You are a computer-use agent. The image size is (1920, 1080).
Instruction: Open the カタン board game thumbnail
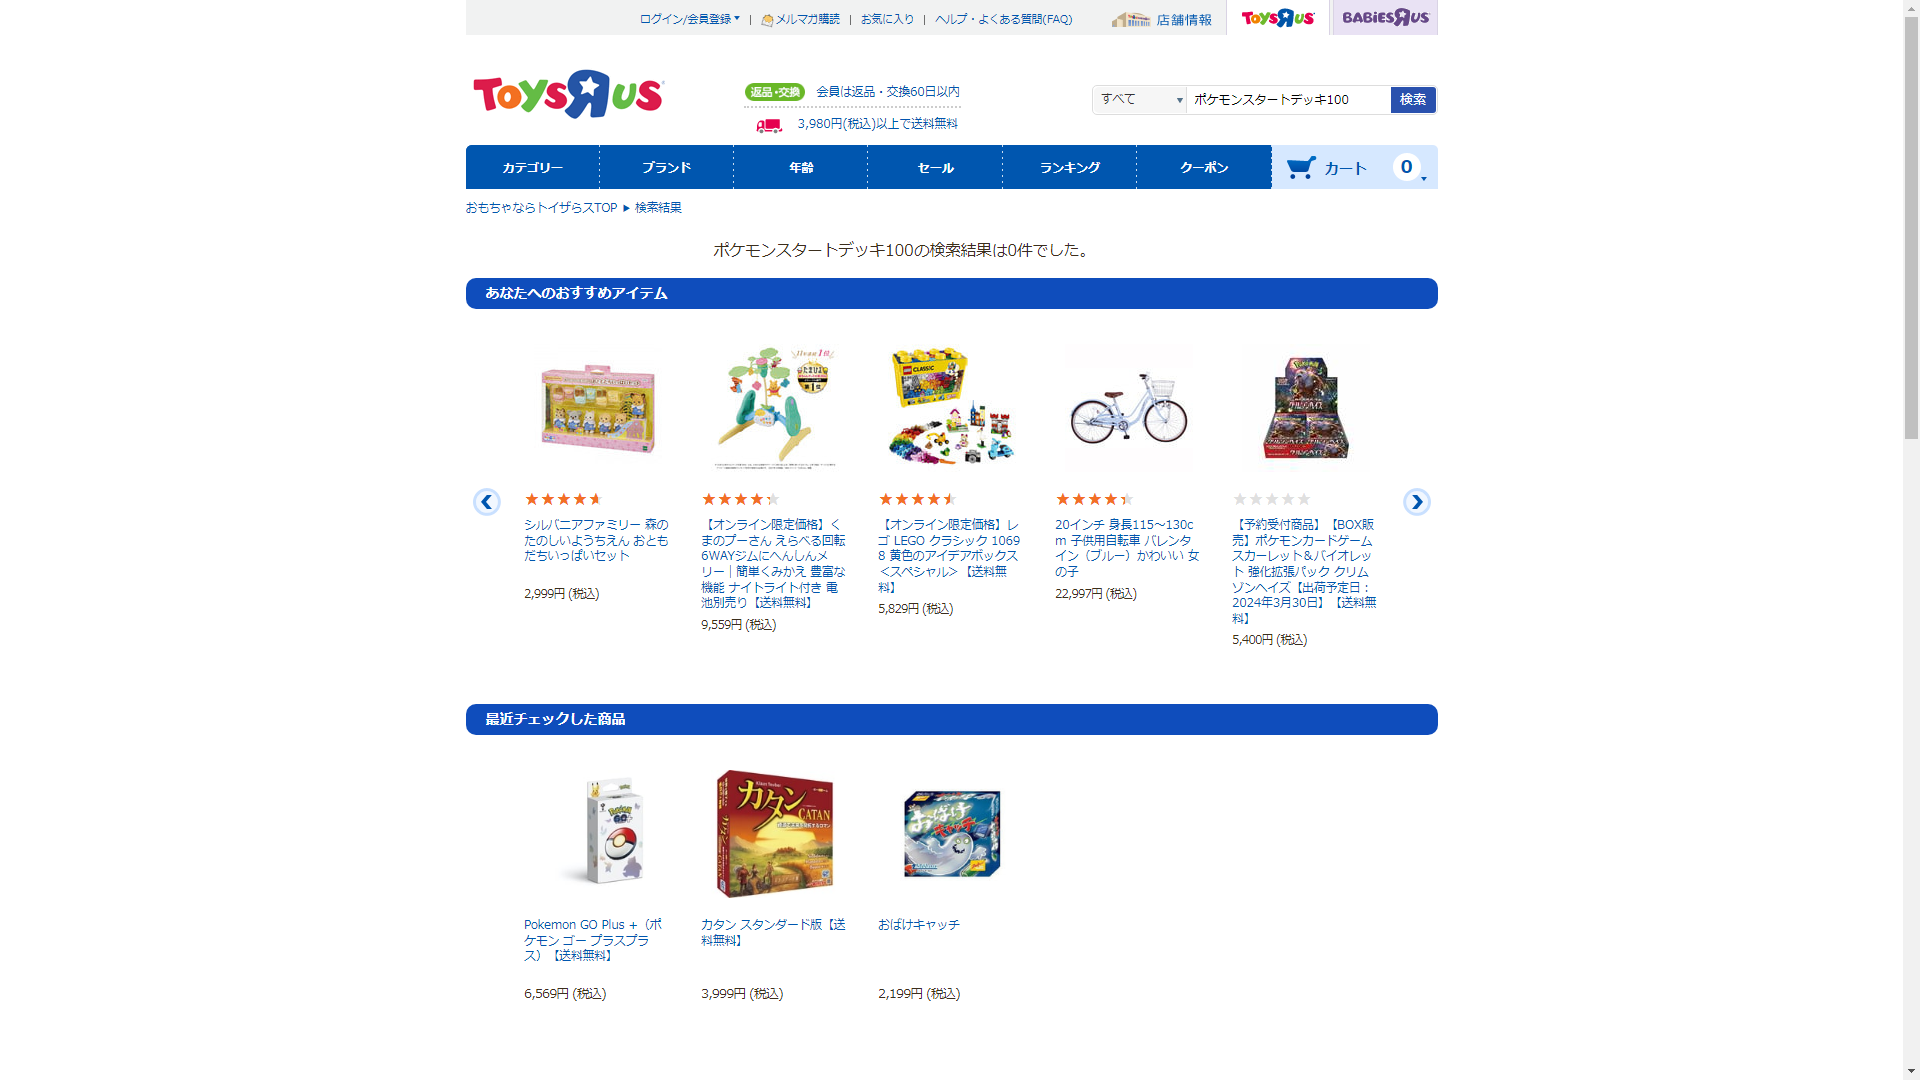pos(775,833)
